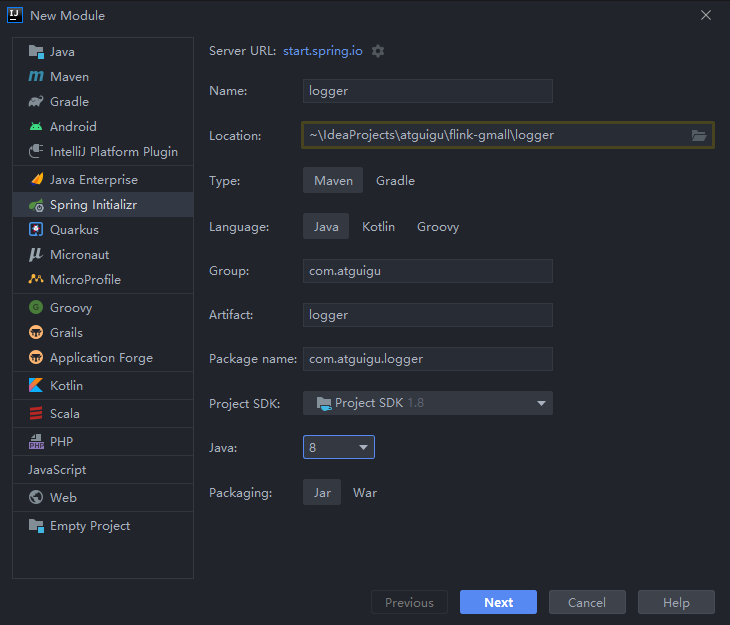Click the Web globe icon
Screen dimensions: 730x625
[36, 497]
